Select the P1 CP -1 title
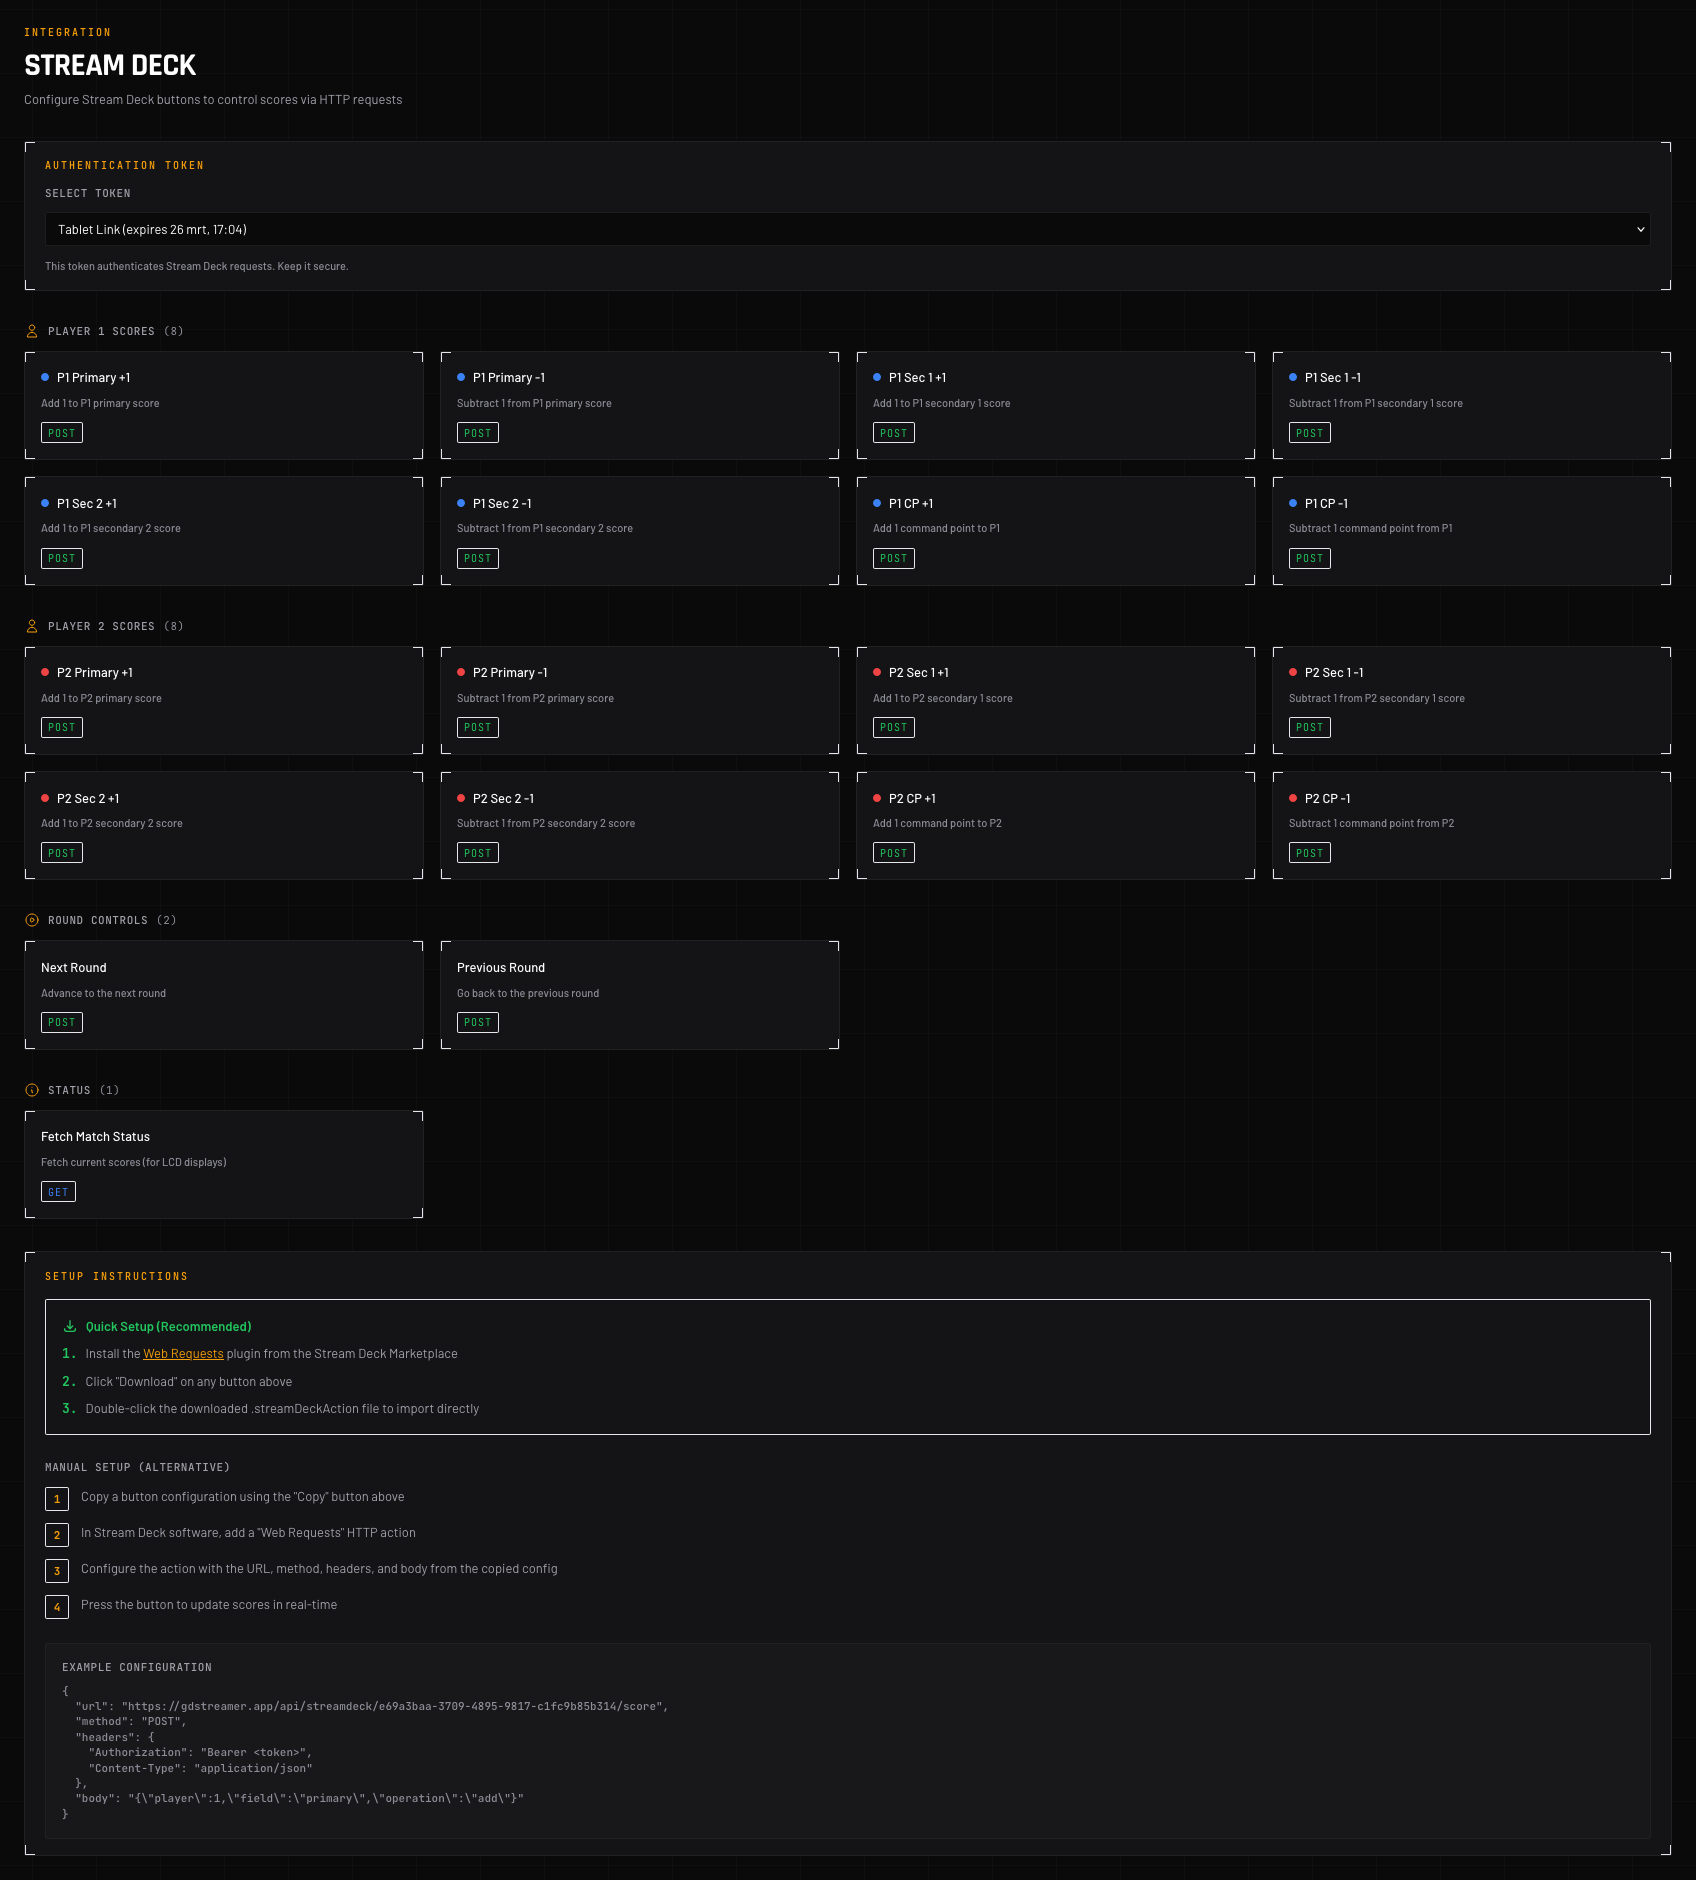The image size is (1696, 1880). (1327, 504)
